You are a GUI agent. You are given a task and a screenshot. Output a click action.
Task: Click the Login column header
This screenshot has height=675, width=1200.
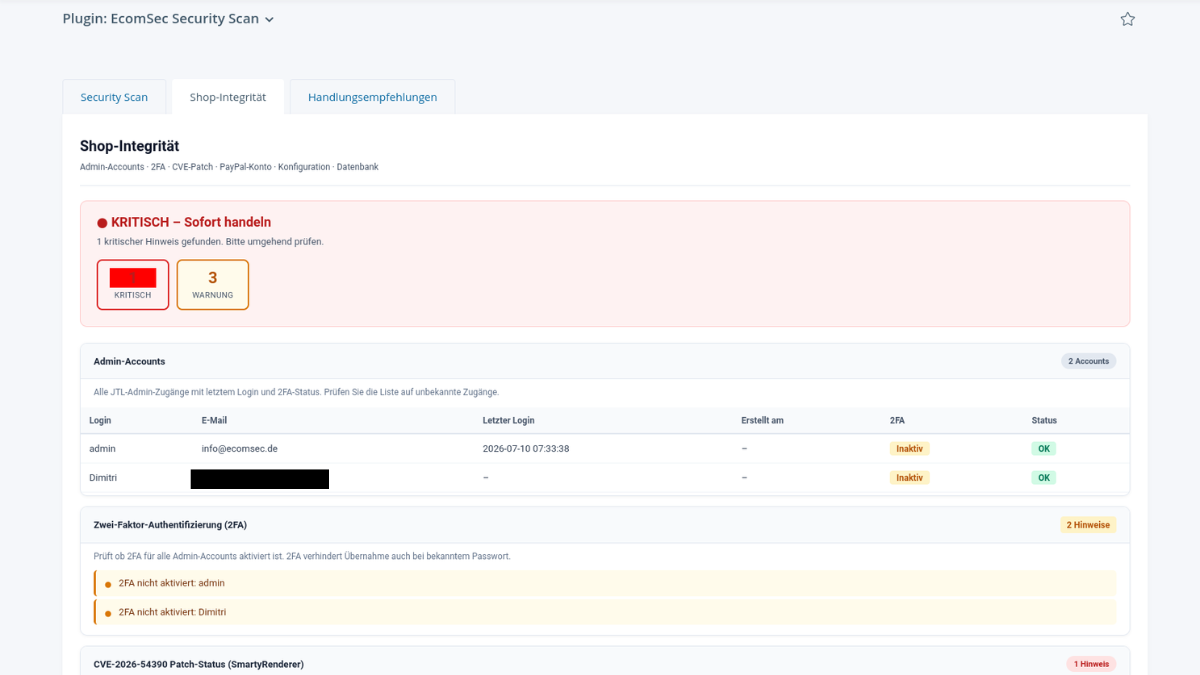tap(100, 420)
